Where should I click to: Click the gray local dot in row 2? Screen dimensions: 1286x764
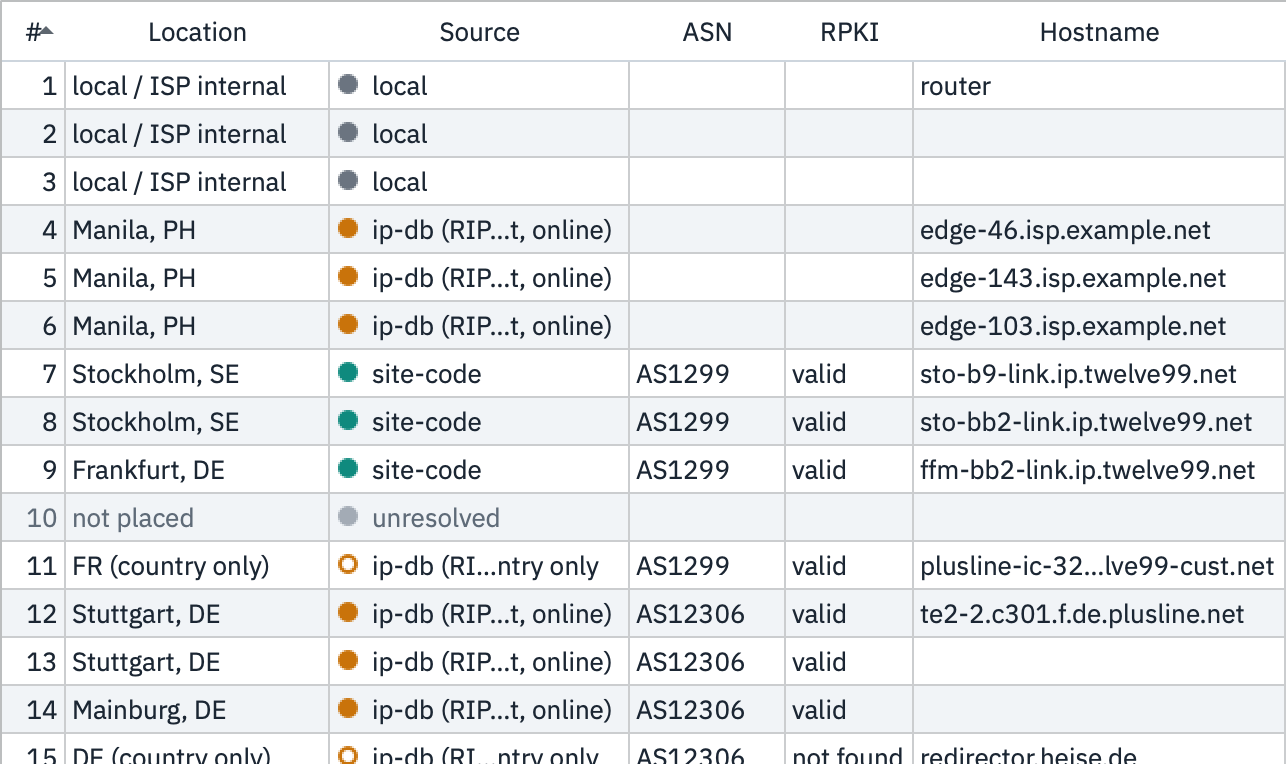[348, 133]
